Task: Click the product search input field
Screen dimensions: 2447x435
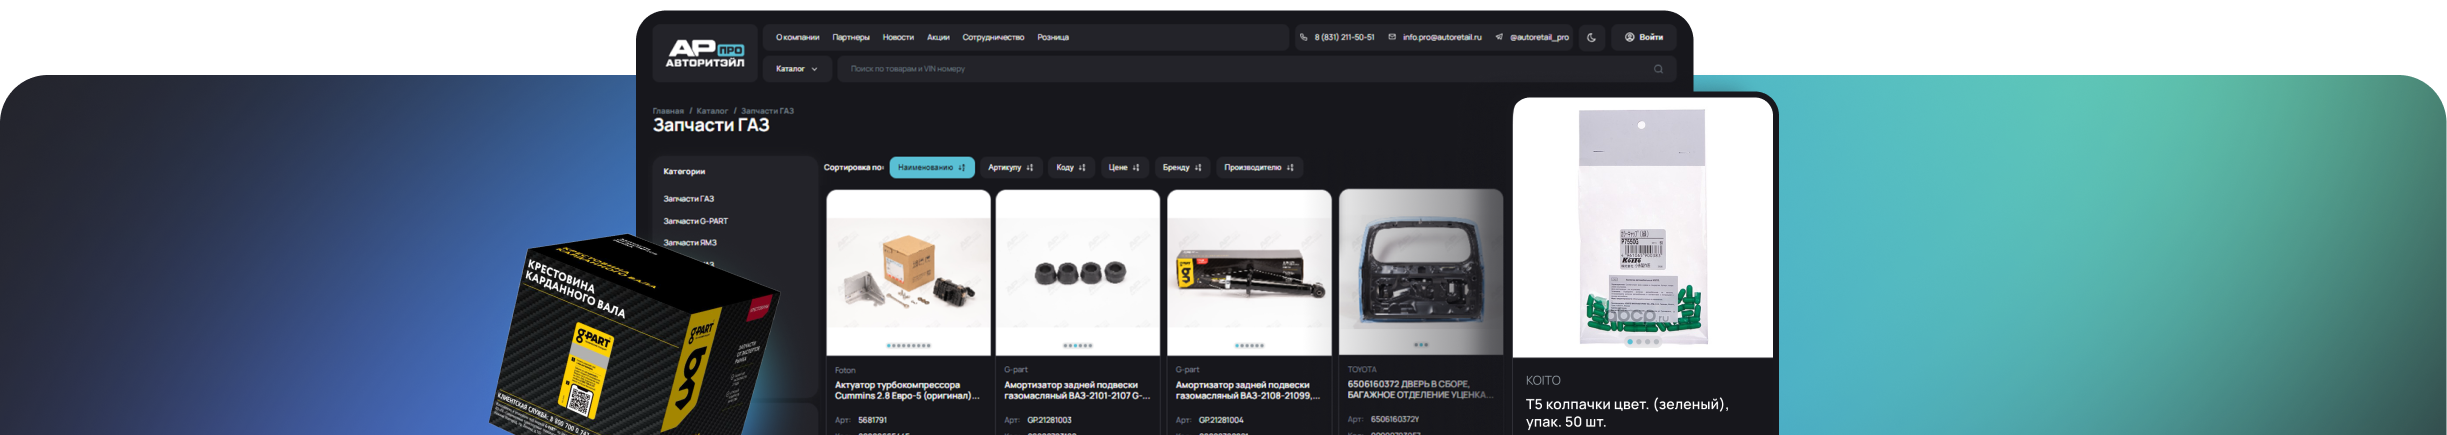Action: coord(1240,69)
